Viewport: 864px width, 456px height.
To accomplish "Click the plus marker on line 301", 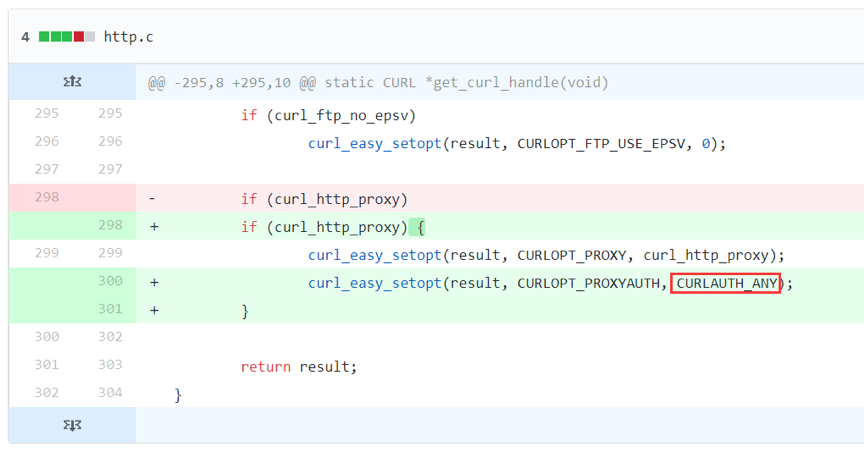I will click(x=154, y=311).
